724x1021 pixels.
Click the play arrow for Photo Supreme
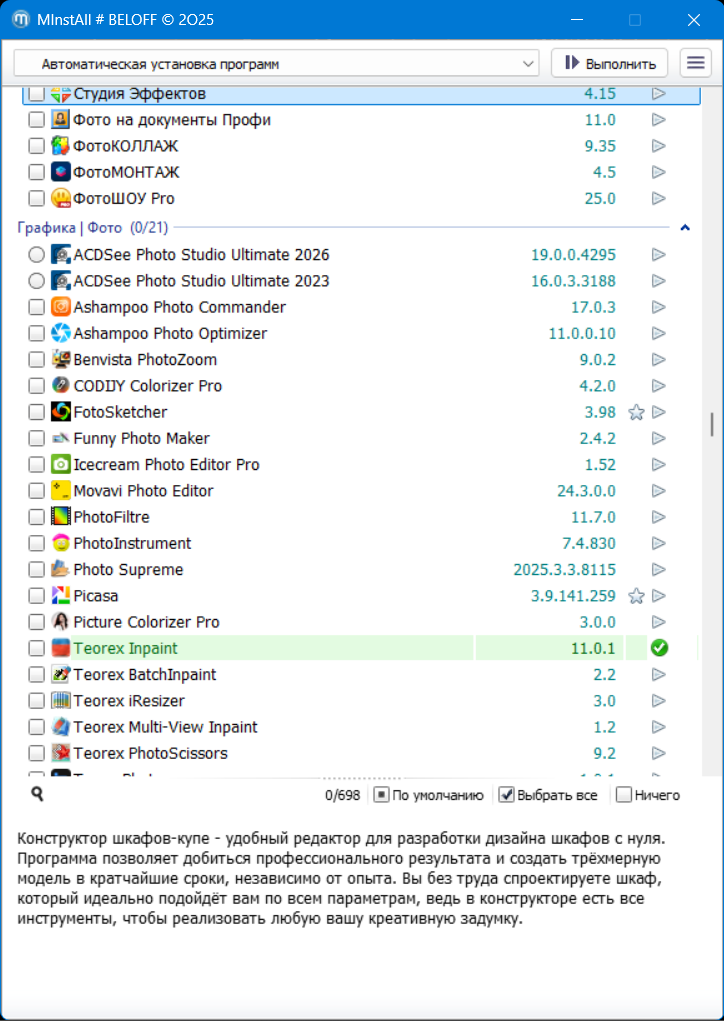click(658, 570)
